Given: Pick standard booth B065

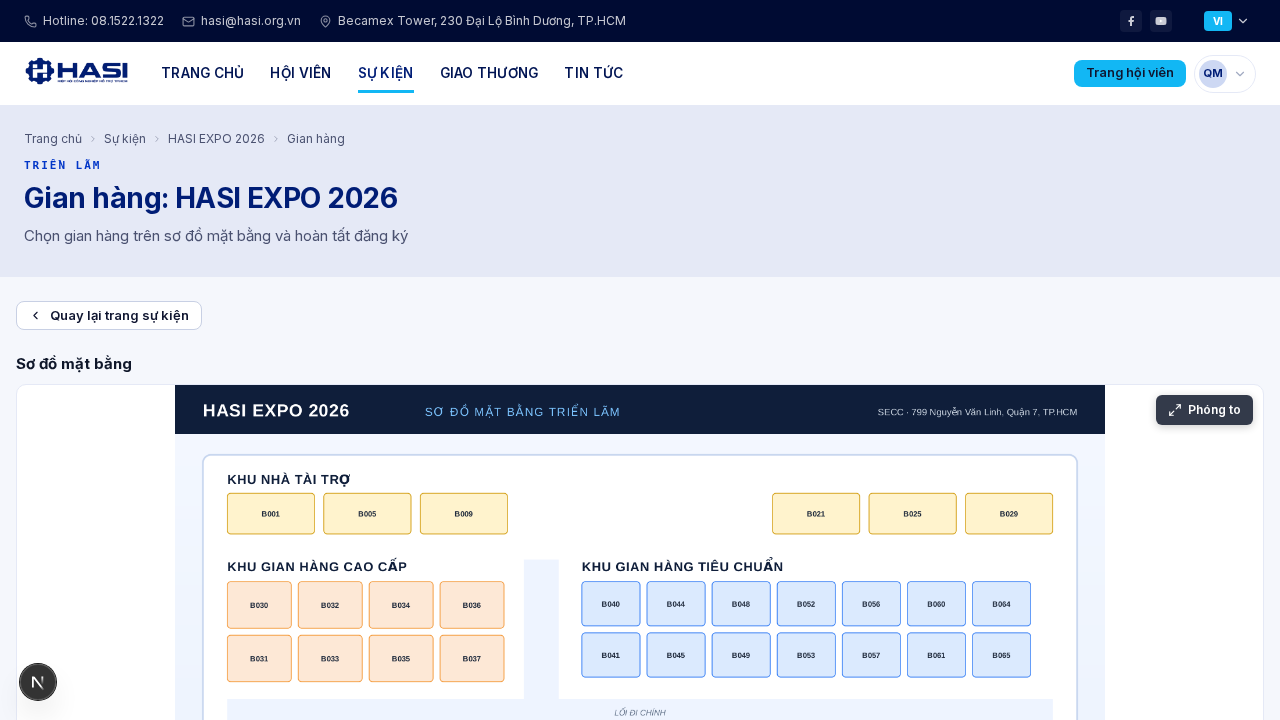Looking at the screenshot, I should [x=1001, y=655].
